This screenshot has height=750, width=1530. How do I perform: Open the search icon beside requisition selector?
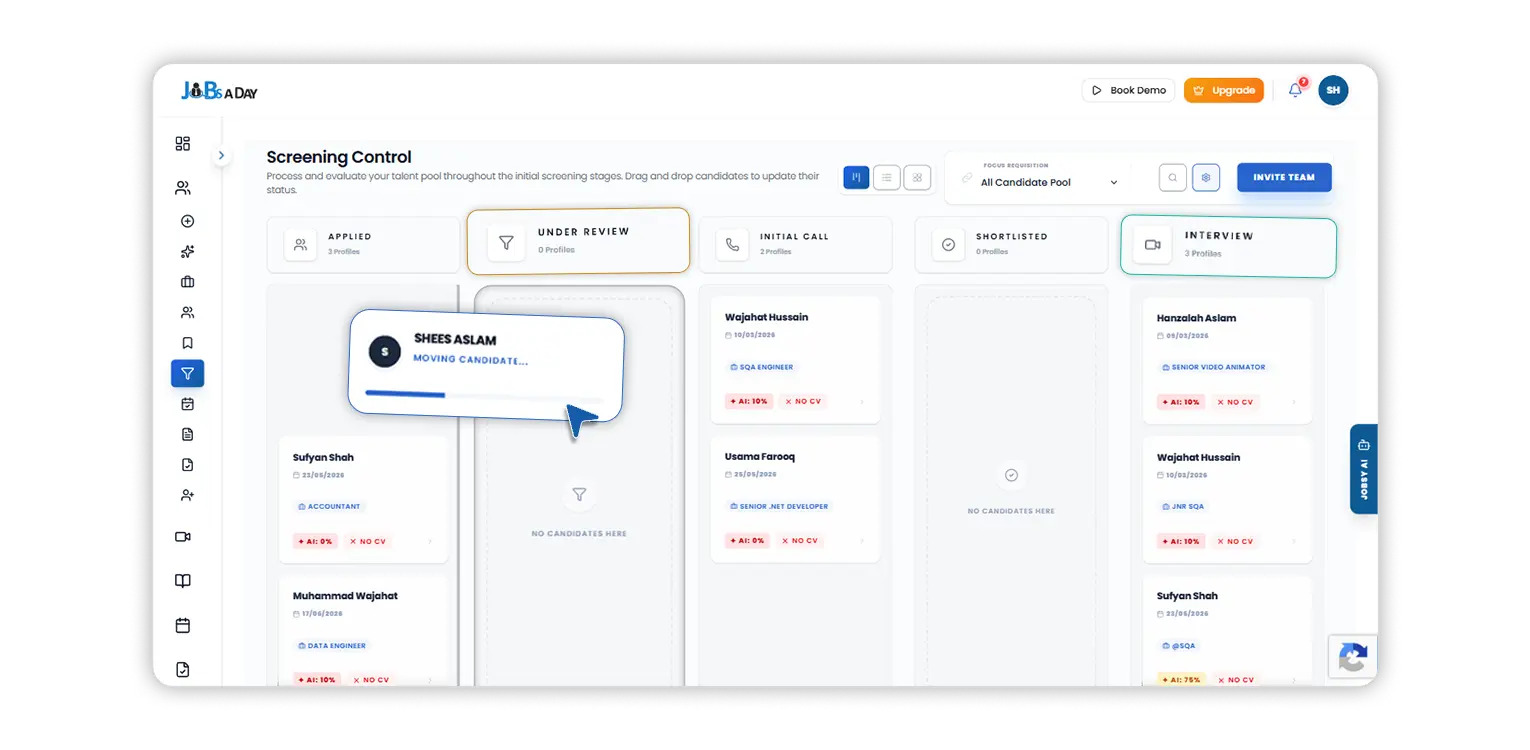[1172, 178]
